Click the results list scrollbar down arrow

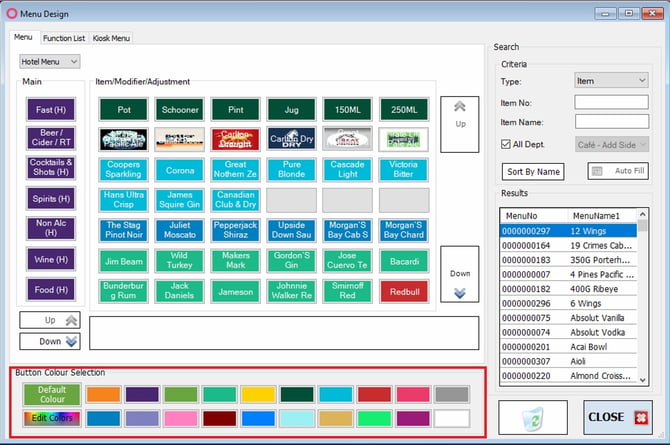pyautogui.click(x=643, y=380)
